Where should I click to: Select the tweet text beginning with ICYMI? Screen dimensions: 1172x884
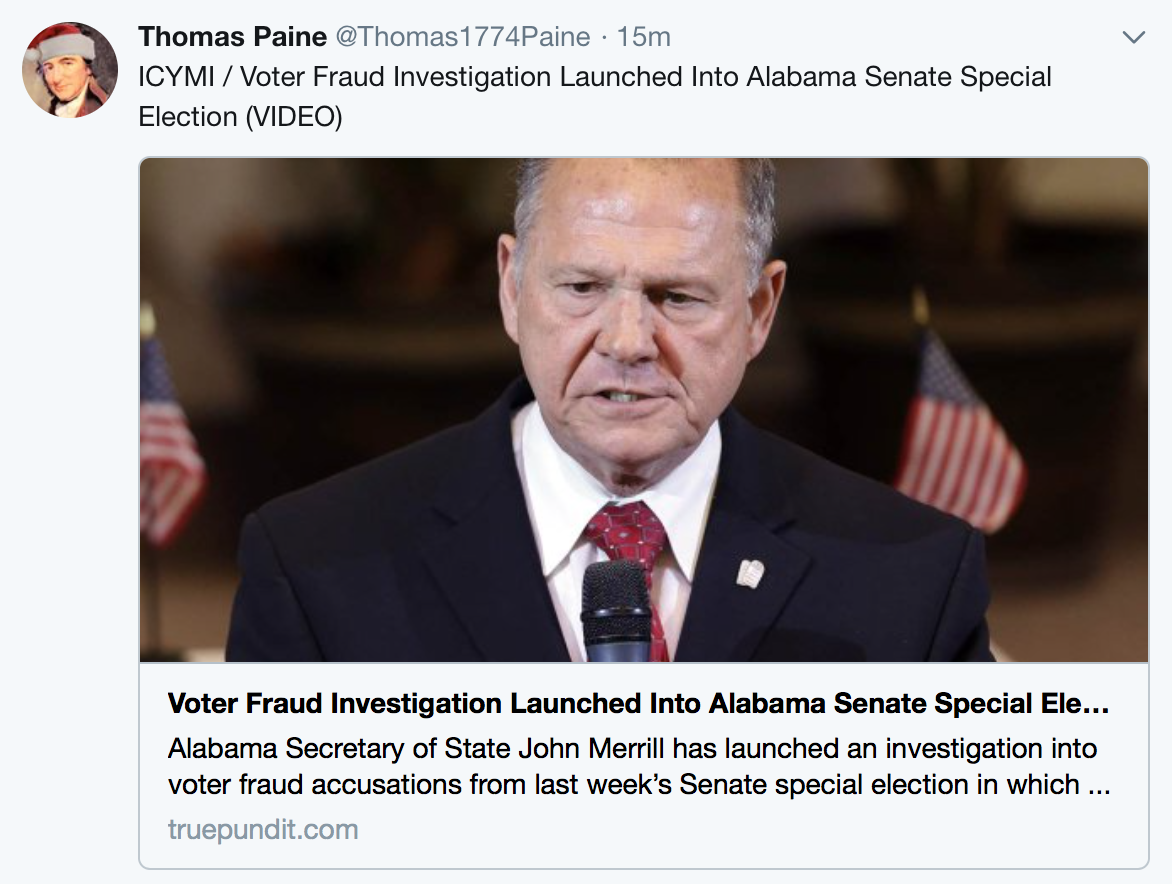pyautogui.click(x=595, y=96)
